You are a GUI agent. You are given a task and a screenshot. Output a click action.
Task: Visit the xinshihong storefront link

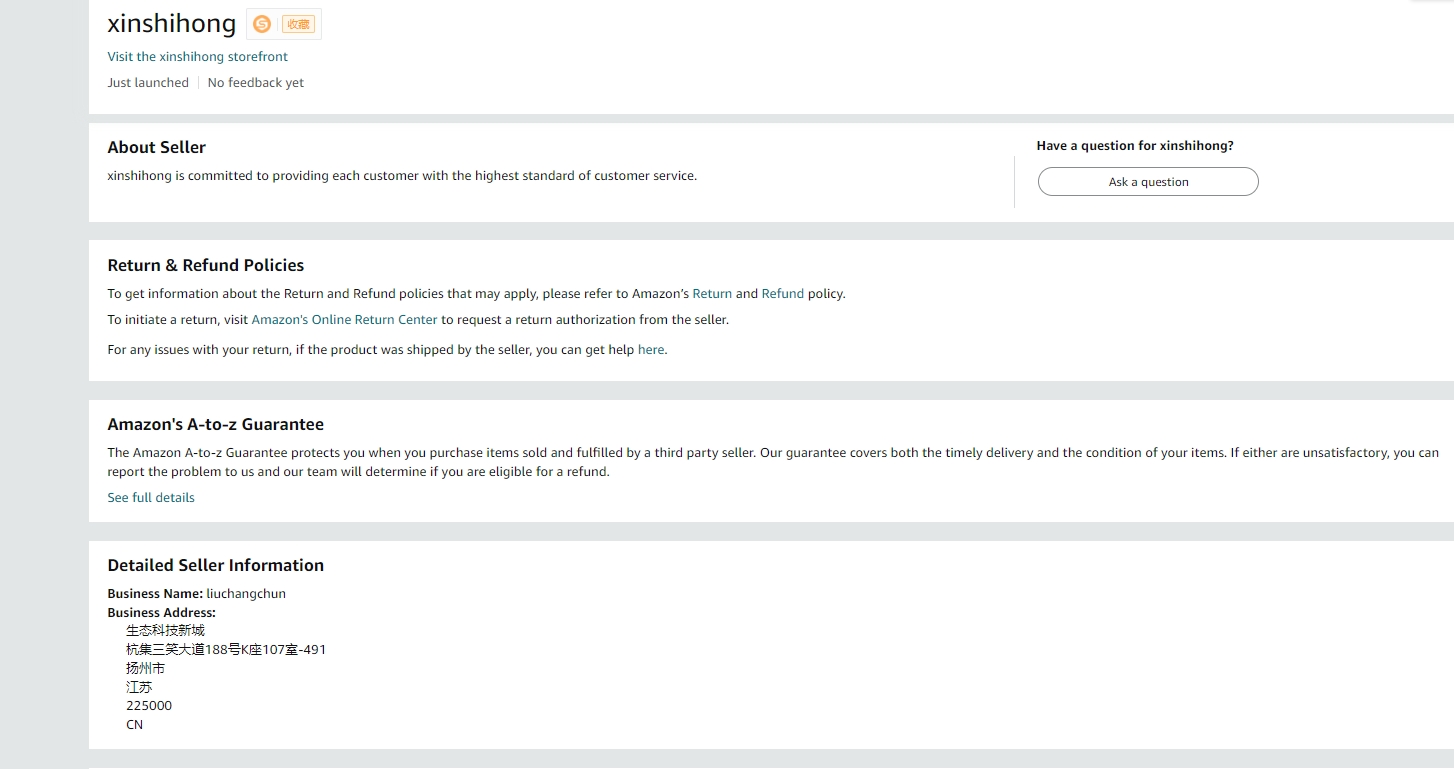(x=197, y=57)
